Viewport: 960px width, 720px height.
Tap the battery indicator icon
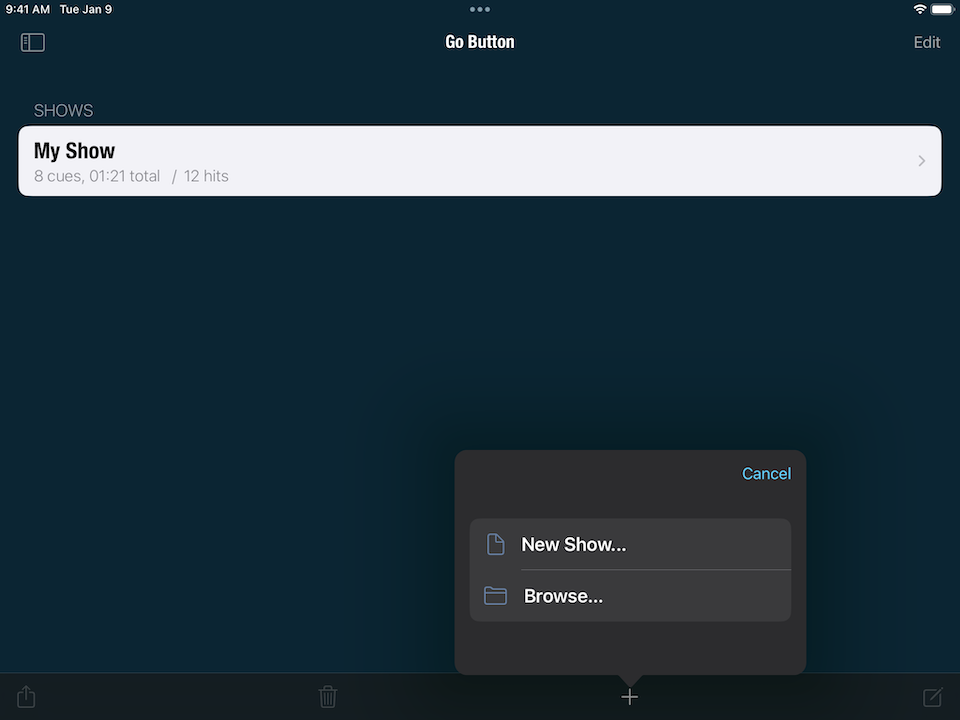click(943, 9)
